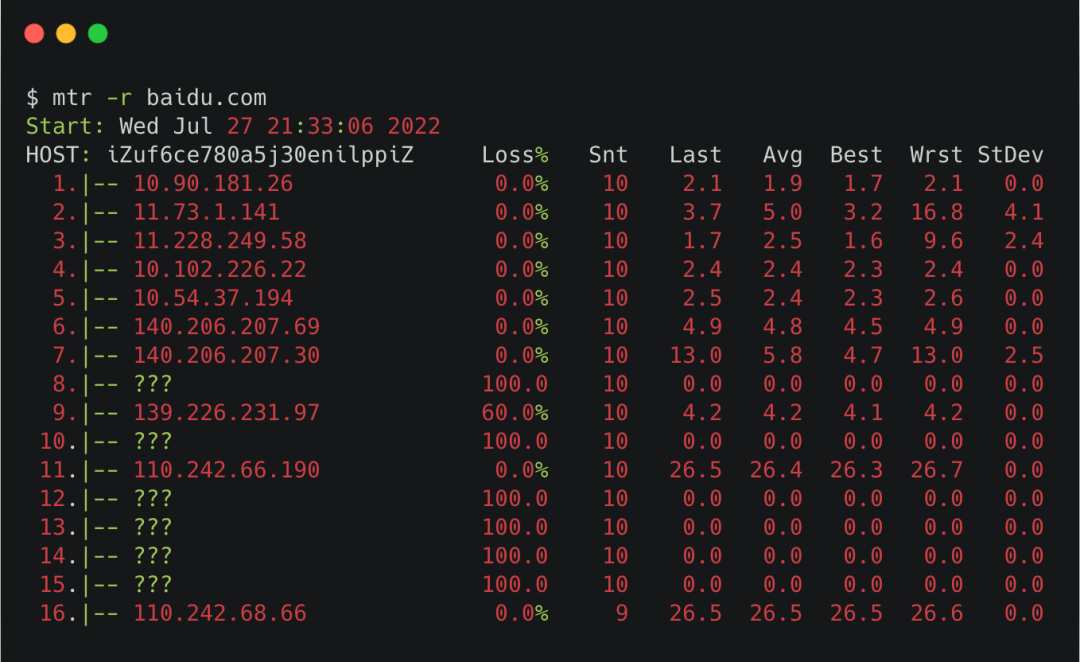Click the ??? host on hop 8
1080x662 pixels.
coord(153,384)
